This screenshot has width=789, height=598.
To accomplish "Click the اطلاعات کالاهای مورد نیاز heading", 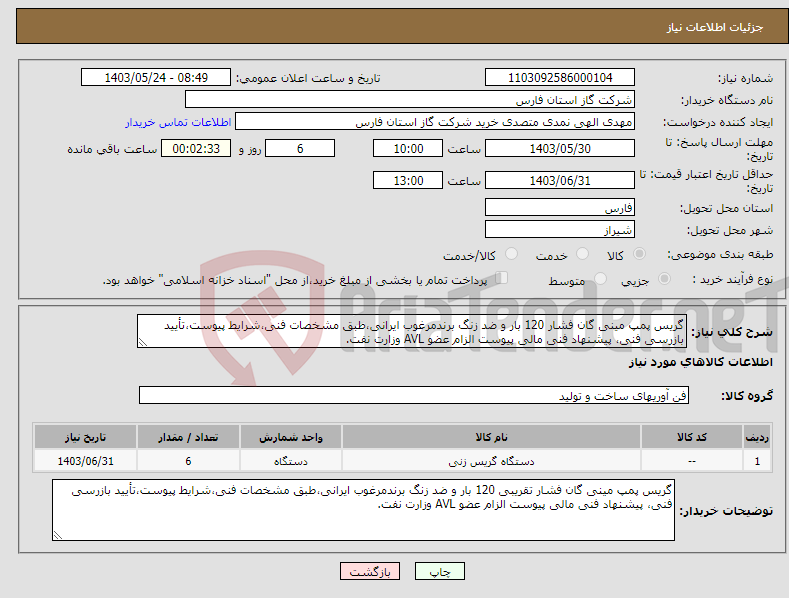I will (700, 362).
